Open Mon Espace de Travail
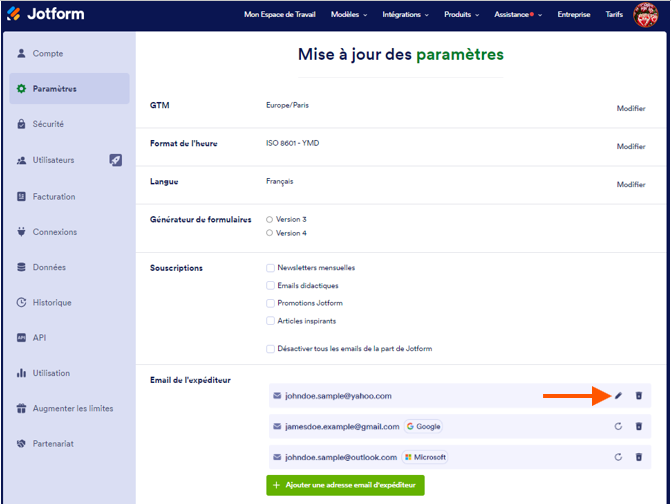The width and height of the screenshot is (671, 504). [x=279, y=15]
